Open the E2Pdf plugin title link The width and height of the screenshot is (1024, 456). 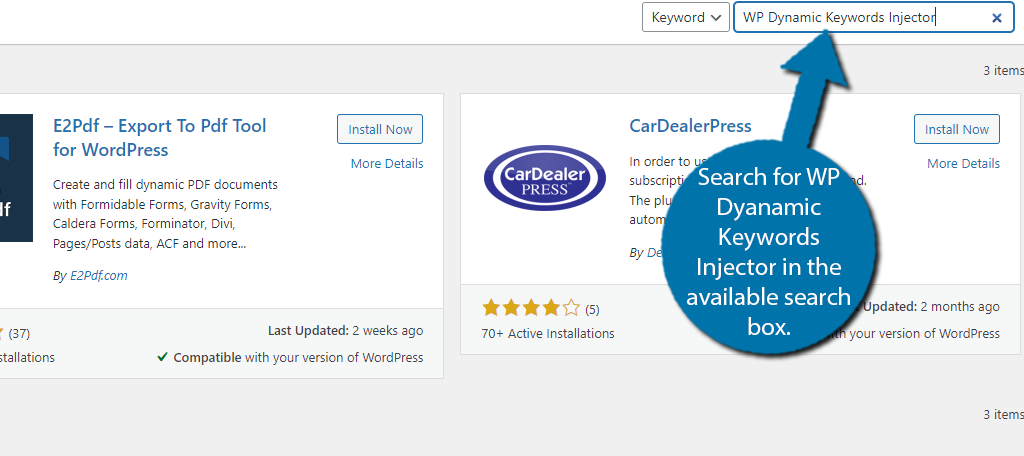[x=160, y=138]
